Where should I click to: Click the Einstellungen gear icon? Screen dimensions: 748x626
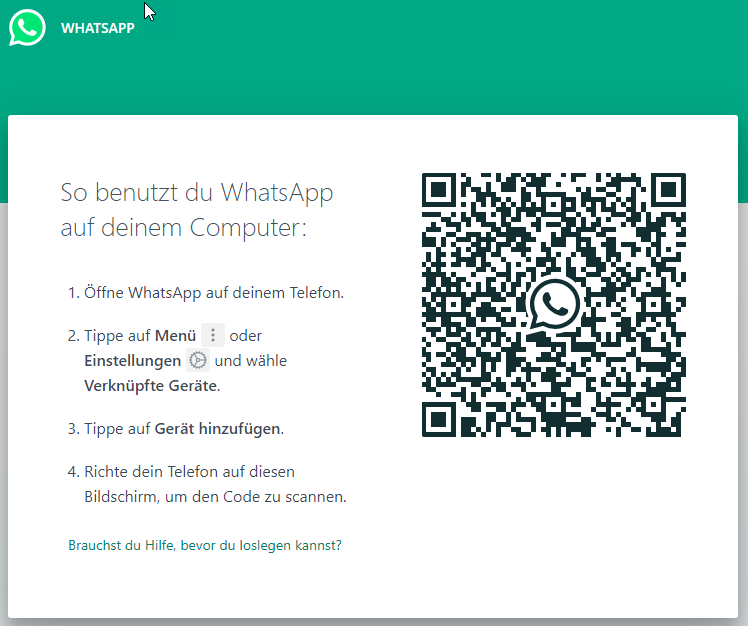coord(198,361)
